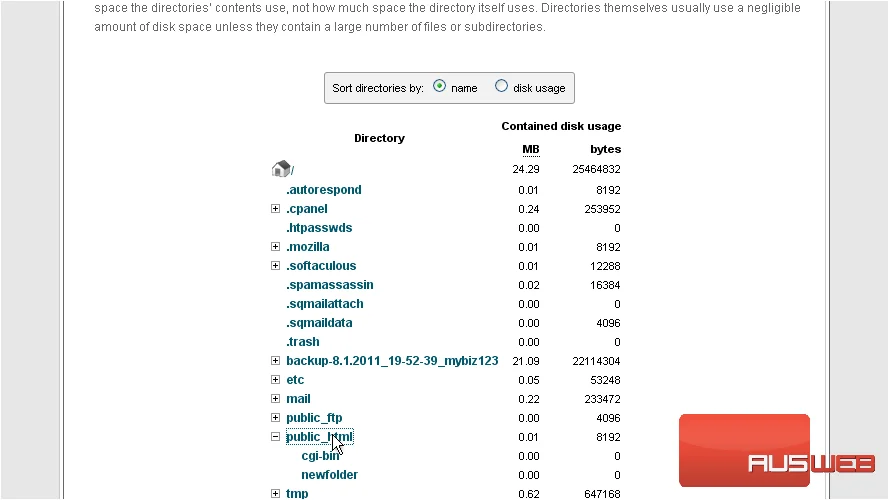This screenshot has height=500, width=889.
Task: Click the MB column header abbreviation
Action: pyautogui.click(x=531, y=150)
